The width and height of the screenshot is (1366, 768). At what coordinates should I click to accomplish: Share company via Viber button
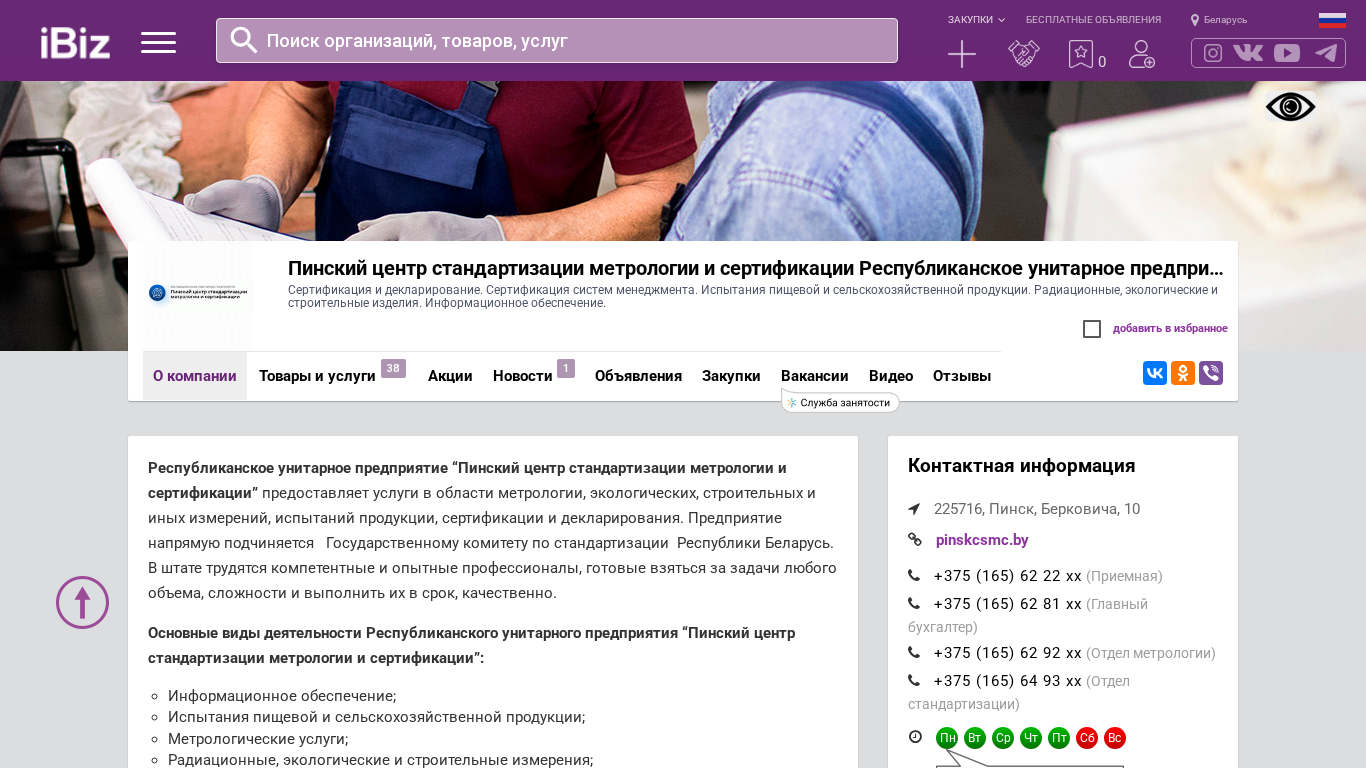1211,373
